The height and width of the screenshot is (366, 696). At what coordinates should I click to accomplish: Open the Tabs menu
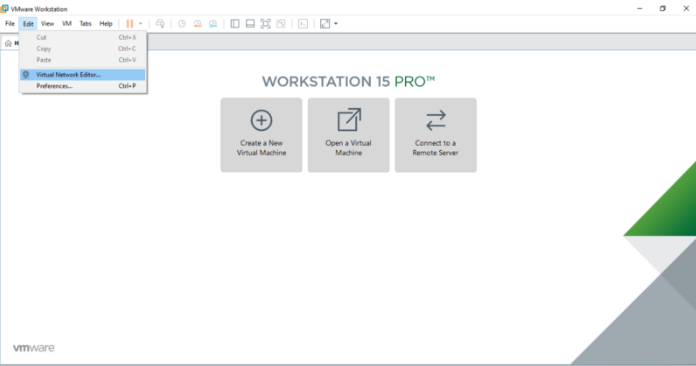click(x=85, y=24)
